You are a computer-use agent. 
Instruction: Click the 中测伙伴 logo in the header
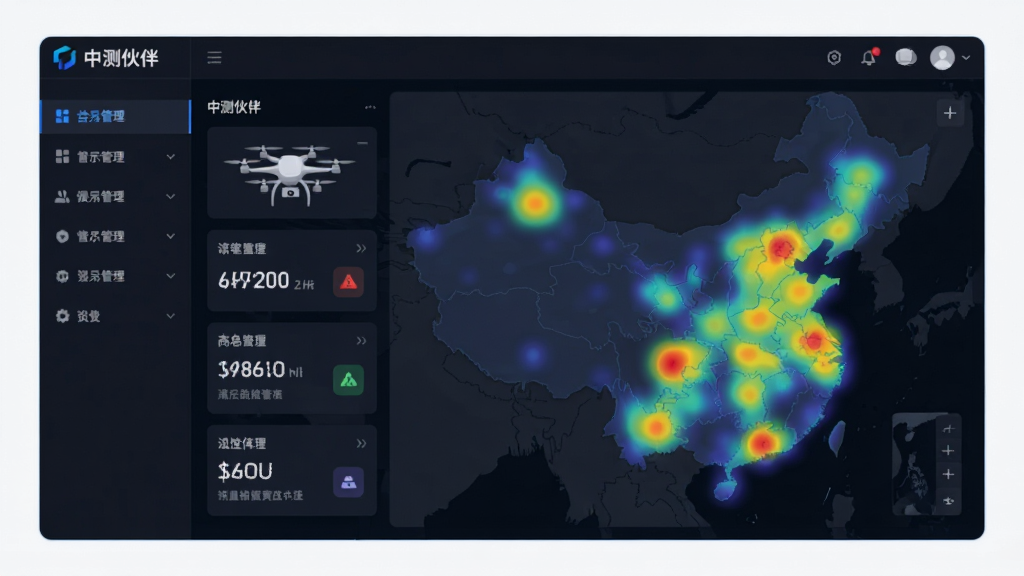(x=106, y=58)
